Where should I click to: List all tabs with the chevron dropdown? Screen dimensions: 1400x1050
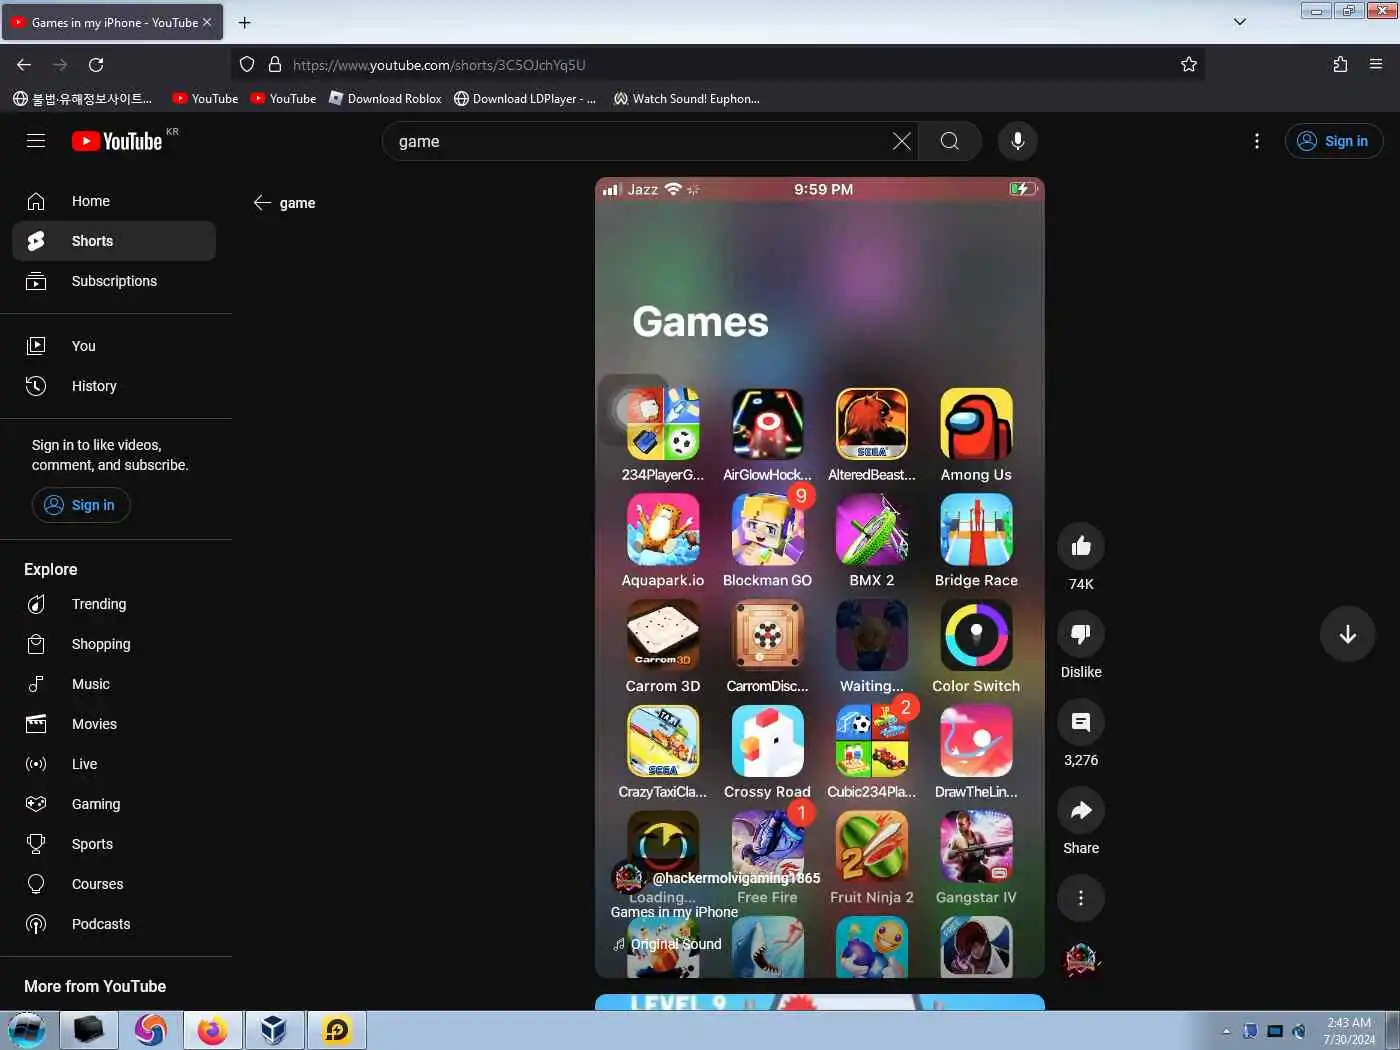[1239, 22]
